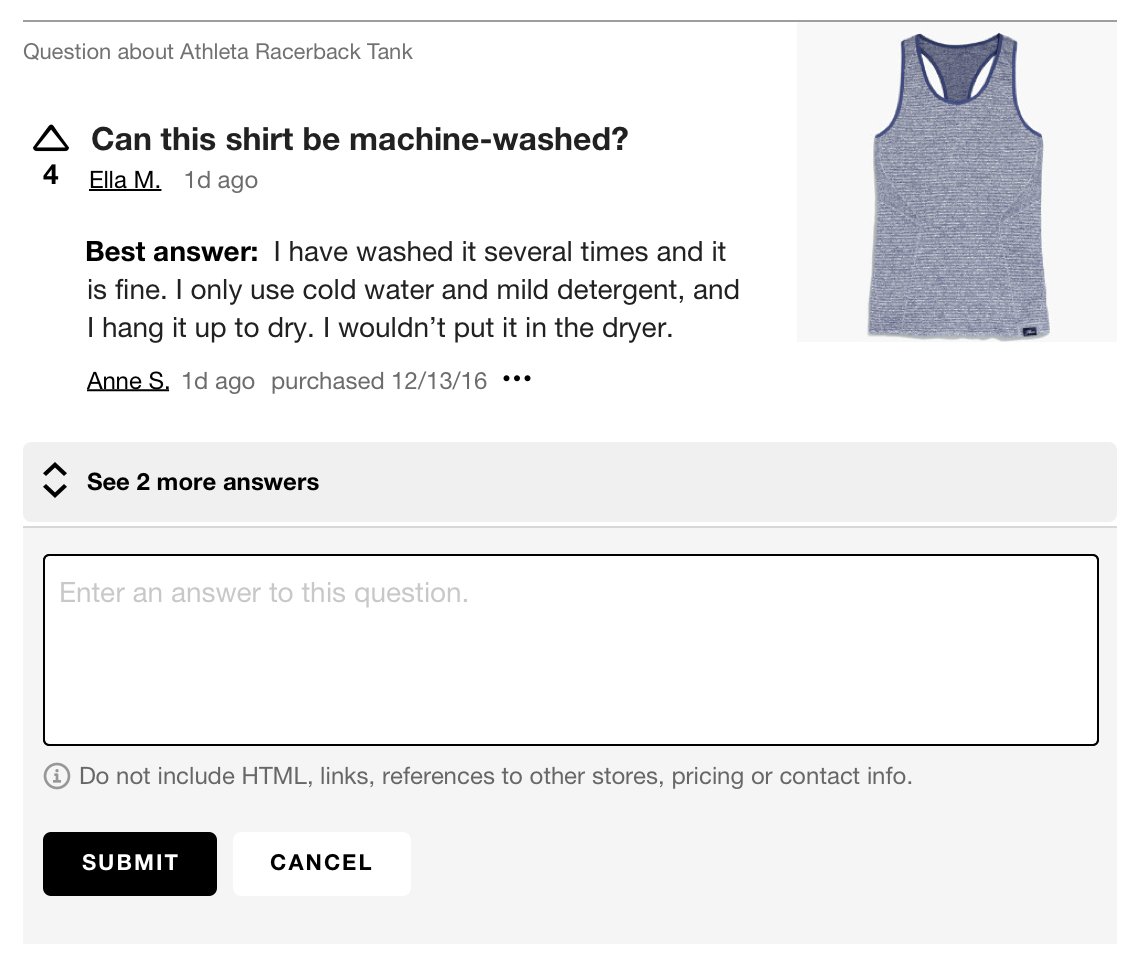Click the "Best answer:" label
1133x964 pixels.
pyautogui.click(x=172, y=251)
